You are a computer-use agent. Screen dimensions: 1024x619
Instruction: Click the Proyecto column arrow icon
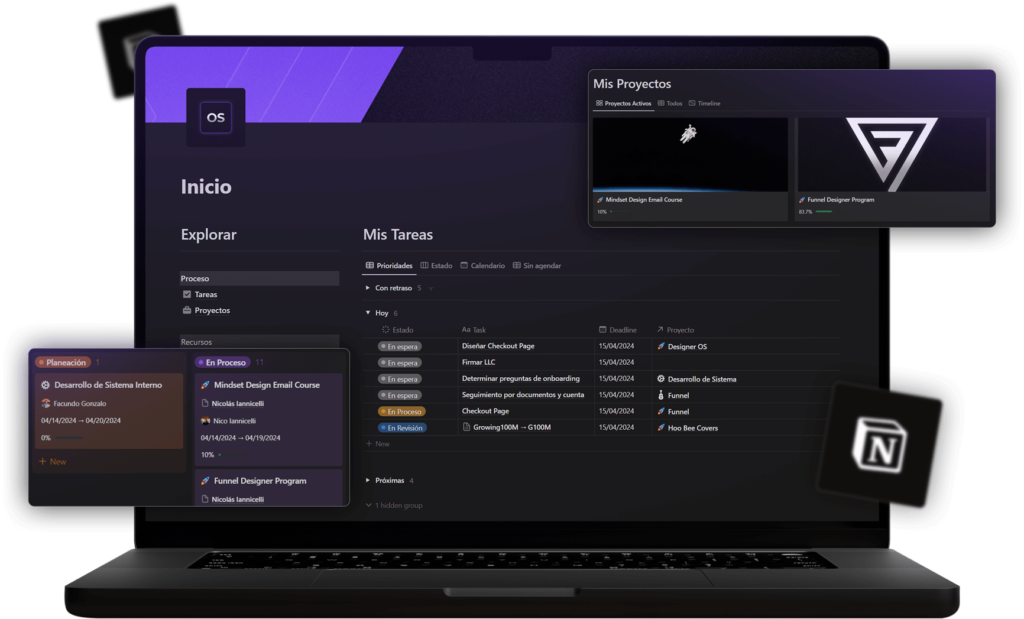point(660,330)
